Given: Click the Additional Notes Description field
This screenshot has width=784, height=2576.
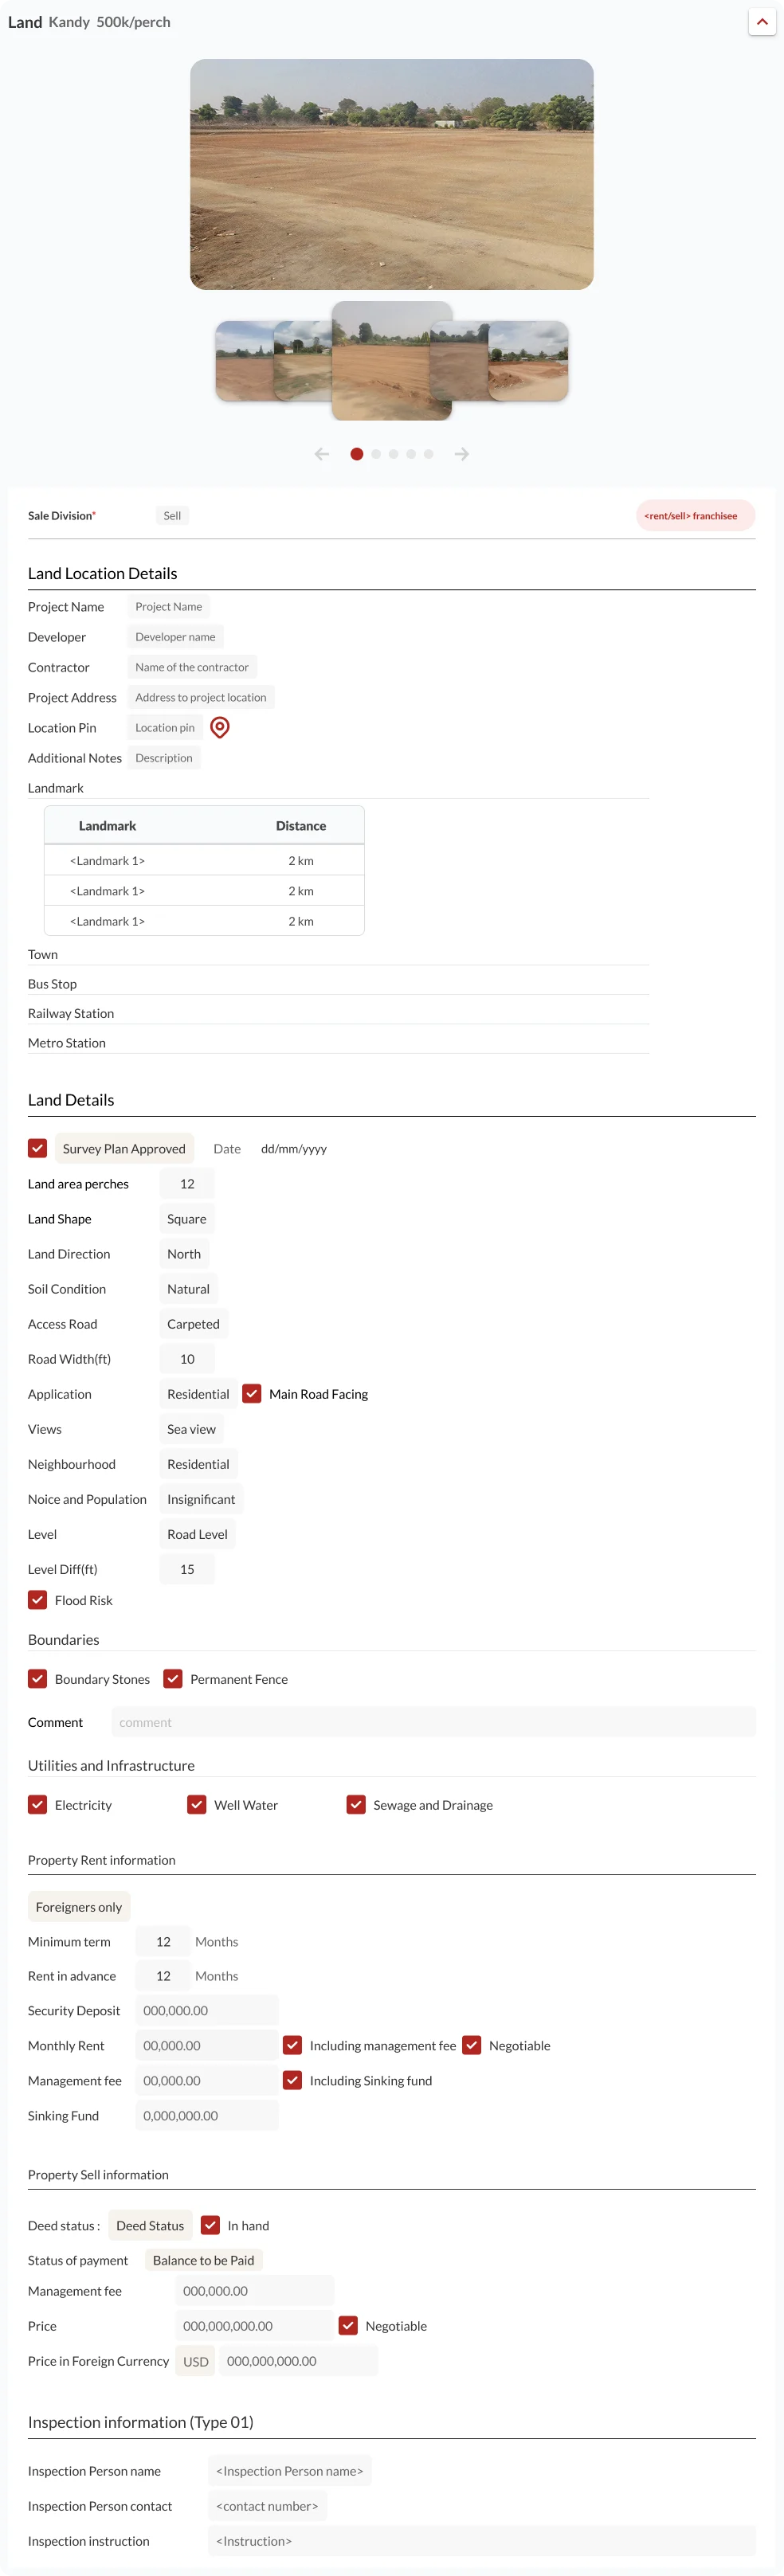Looking at the screenshot, I should point(164,758).
